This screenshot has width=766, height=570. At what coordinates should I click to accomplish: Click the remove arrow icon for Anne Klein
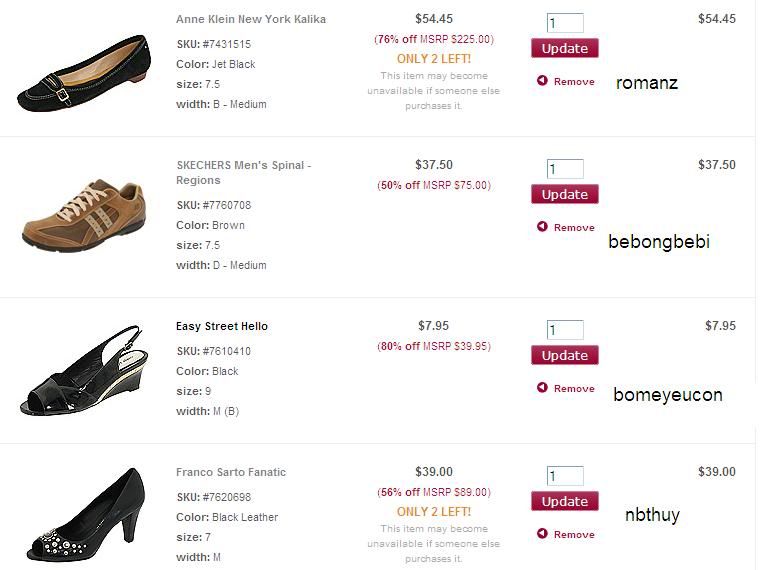[x=542, y=82]
